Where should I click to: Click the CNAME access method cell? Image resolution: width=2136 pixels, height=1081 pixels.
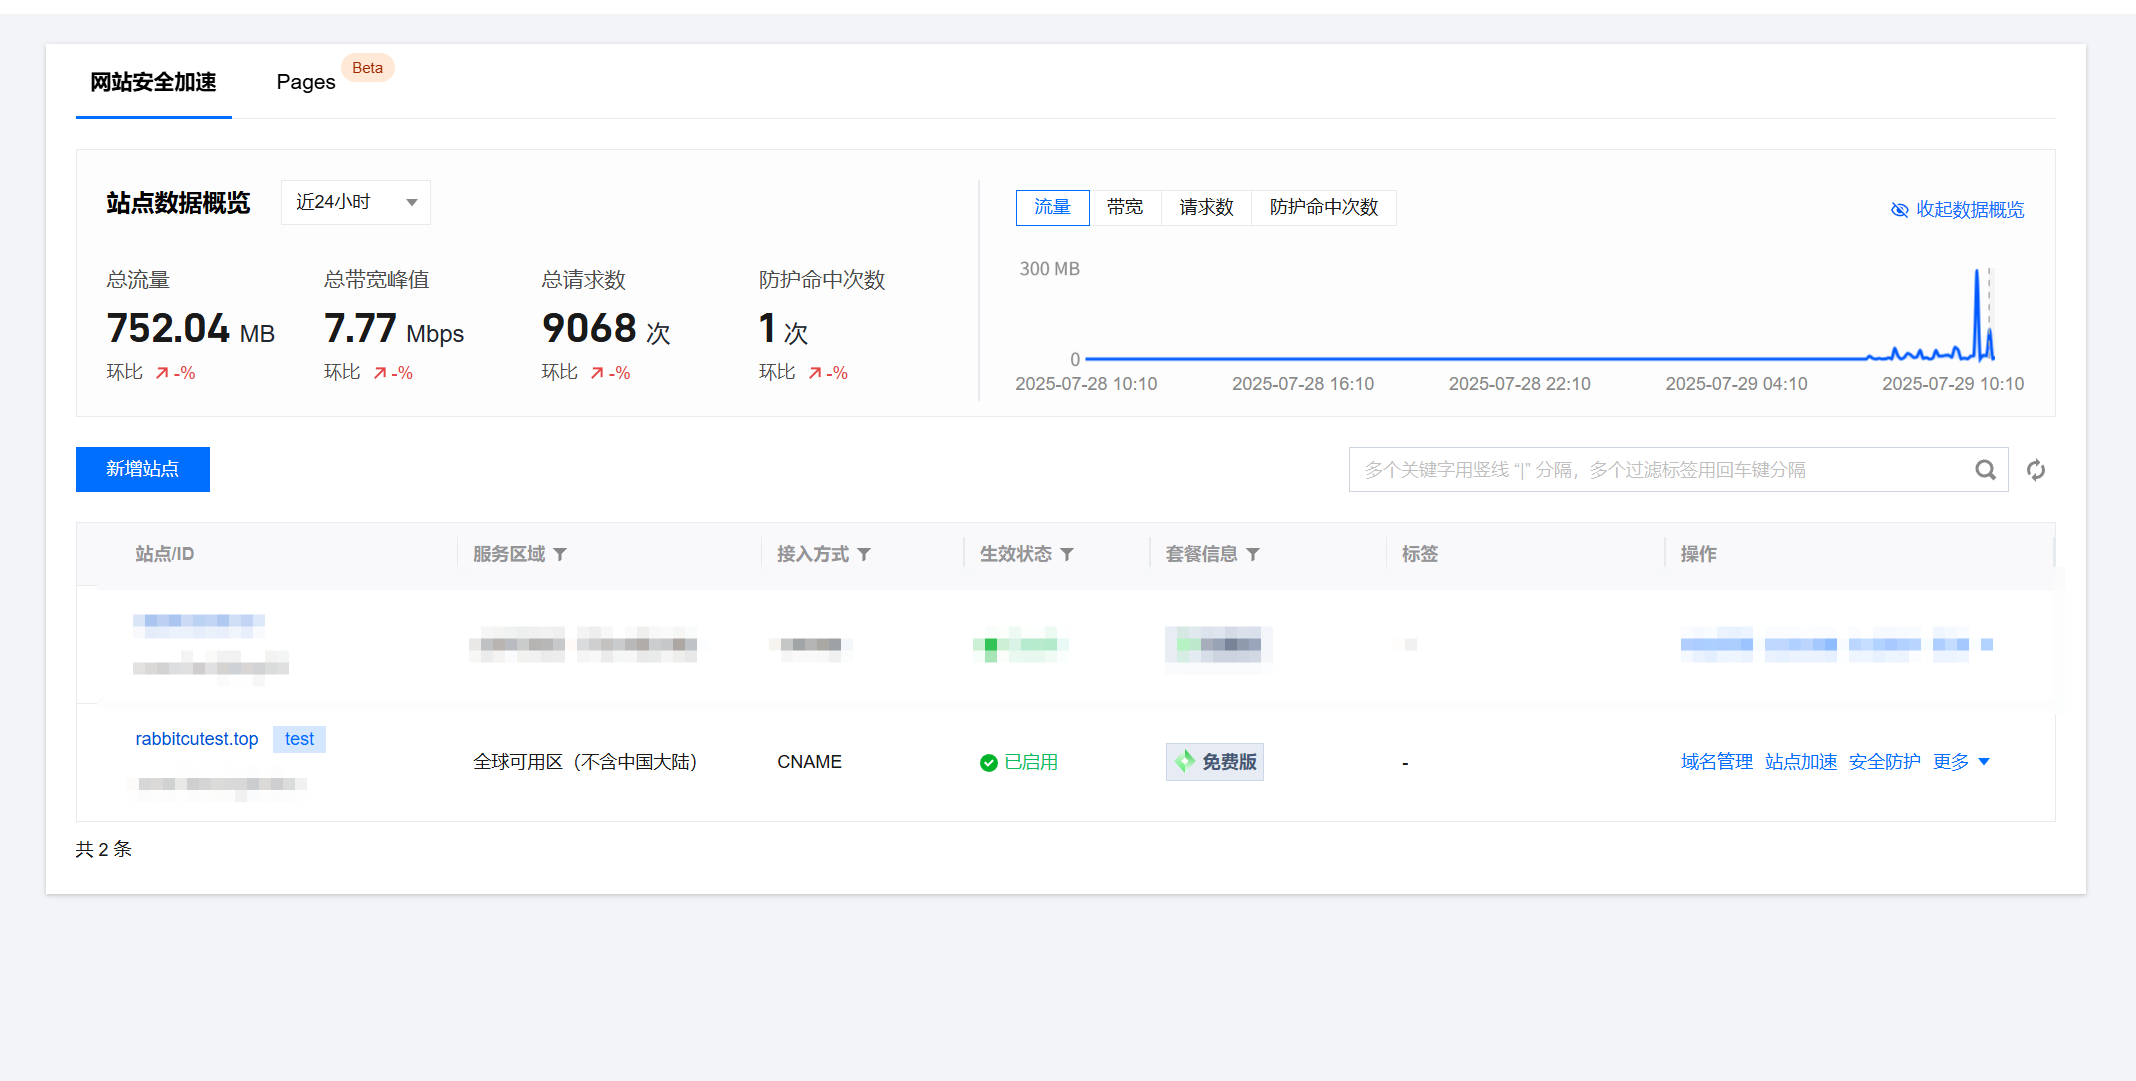pyautogui.click(x=810, y=762)
